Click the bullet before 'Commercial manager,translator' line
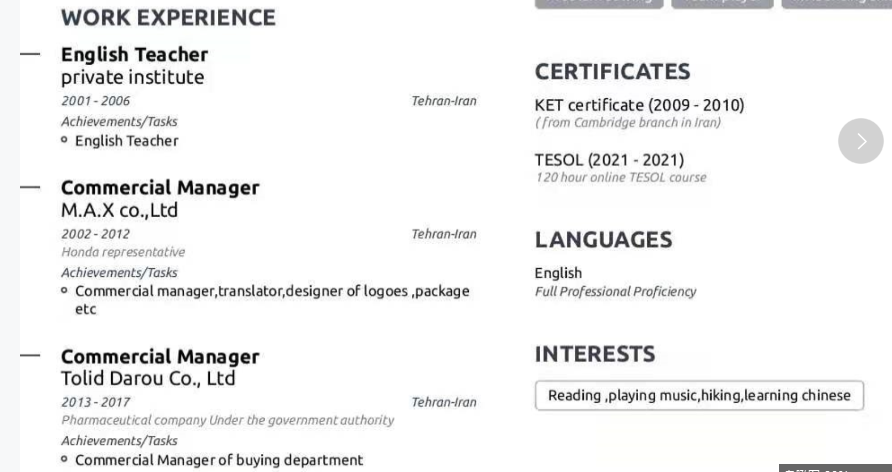The height and width of the screenshot is (472, 892). pyautogui.click(x=65, y=291)
